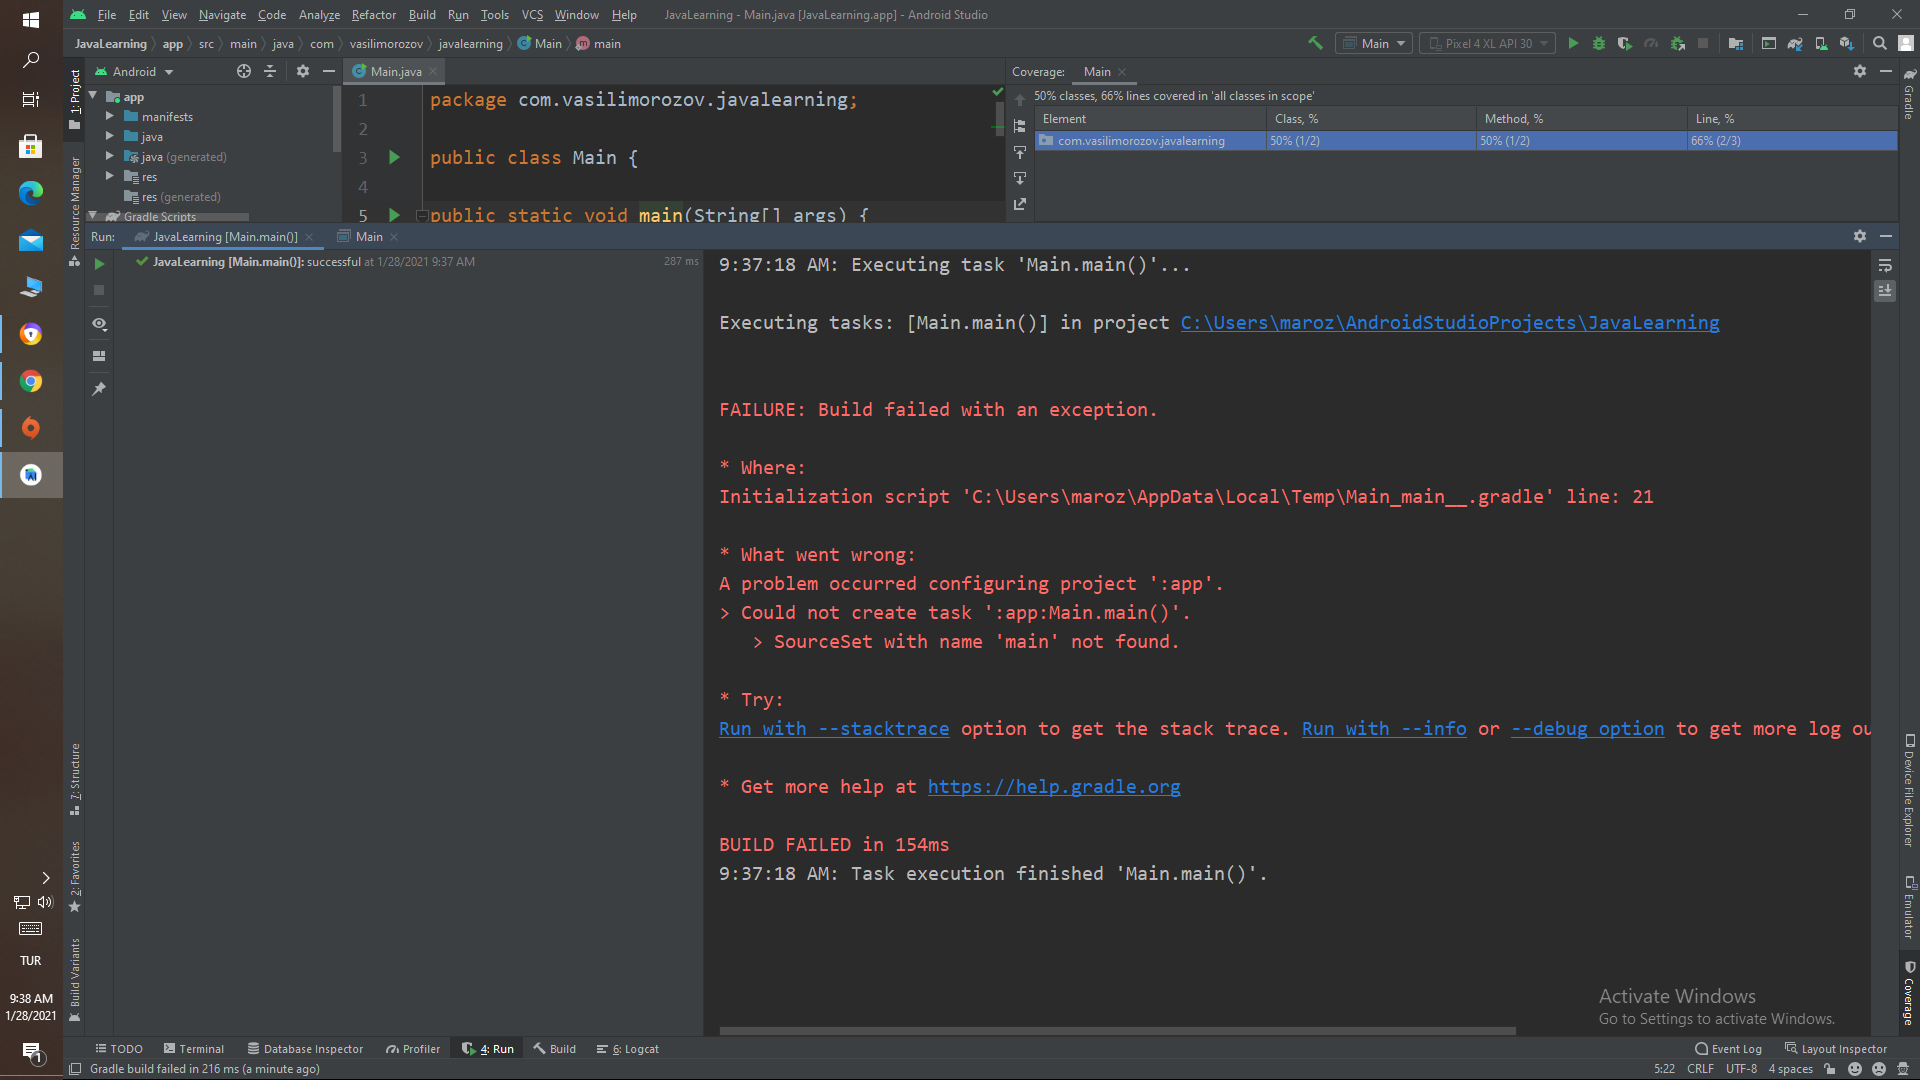Click Scroll to End icon in console
This screenshot has height=1080, width=1920.
pyautogui.click(x=1885, y=291)
